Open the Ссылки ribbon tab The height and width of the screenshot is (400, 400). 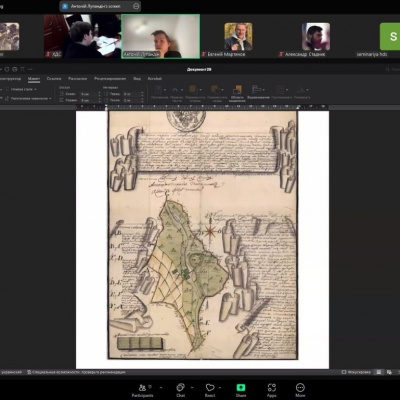[54, 79]
